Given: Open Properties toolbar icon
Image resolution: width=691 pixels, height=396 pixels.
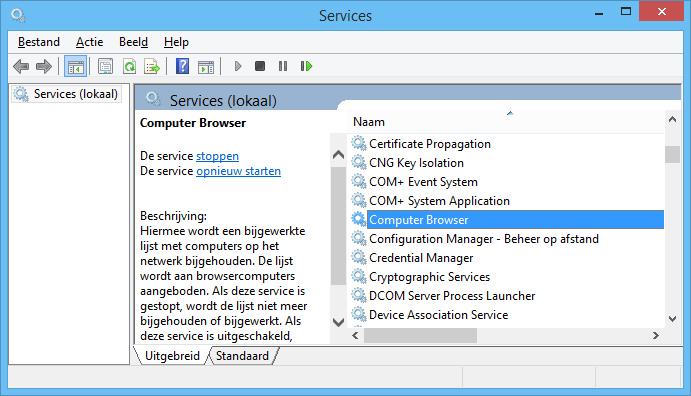Looking at the screenshot, I should click(x=105, y=67).
